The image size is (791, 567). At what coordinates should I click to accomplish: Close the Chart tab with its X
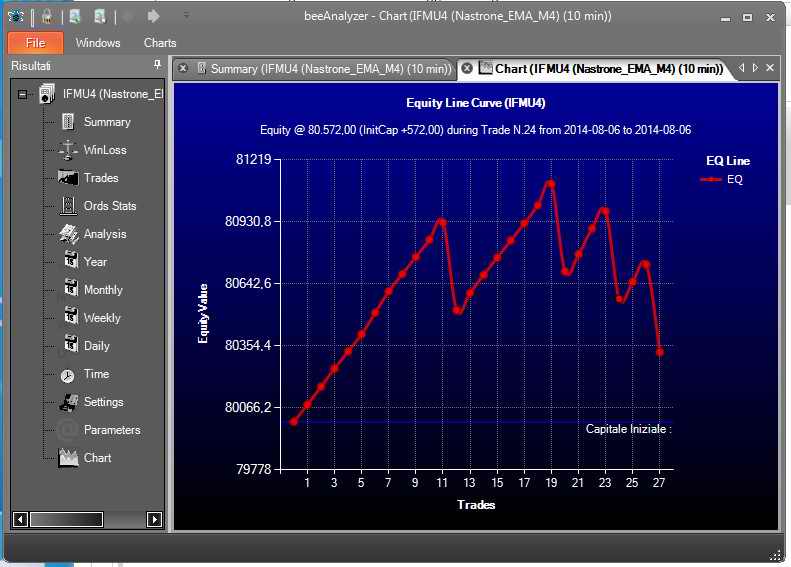467,68
